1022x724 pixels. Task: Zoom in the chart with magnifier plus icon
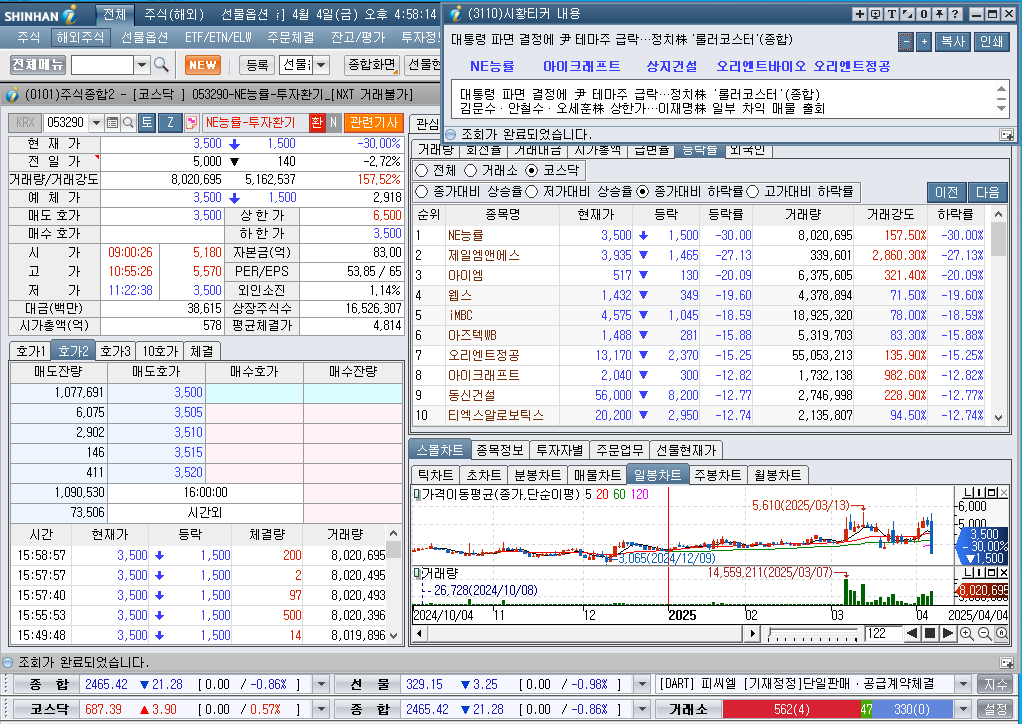click(967, 633)
